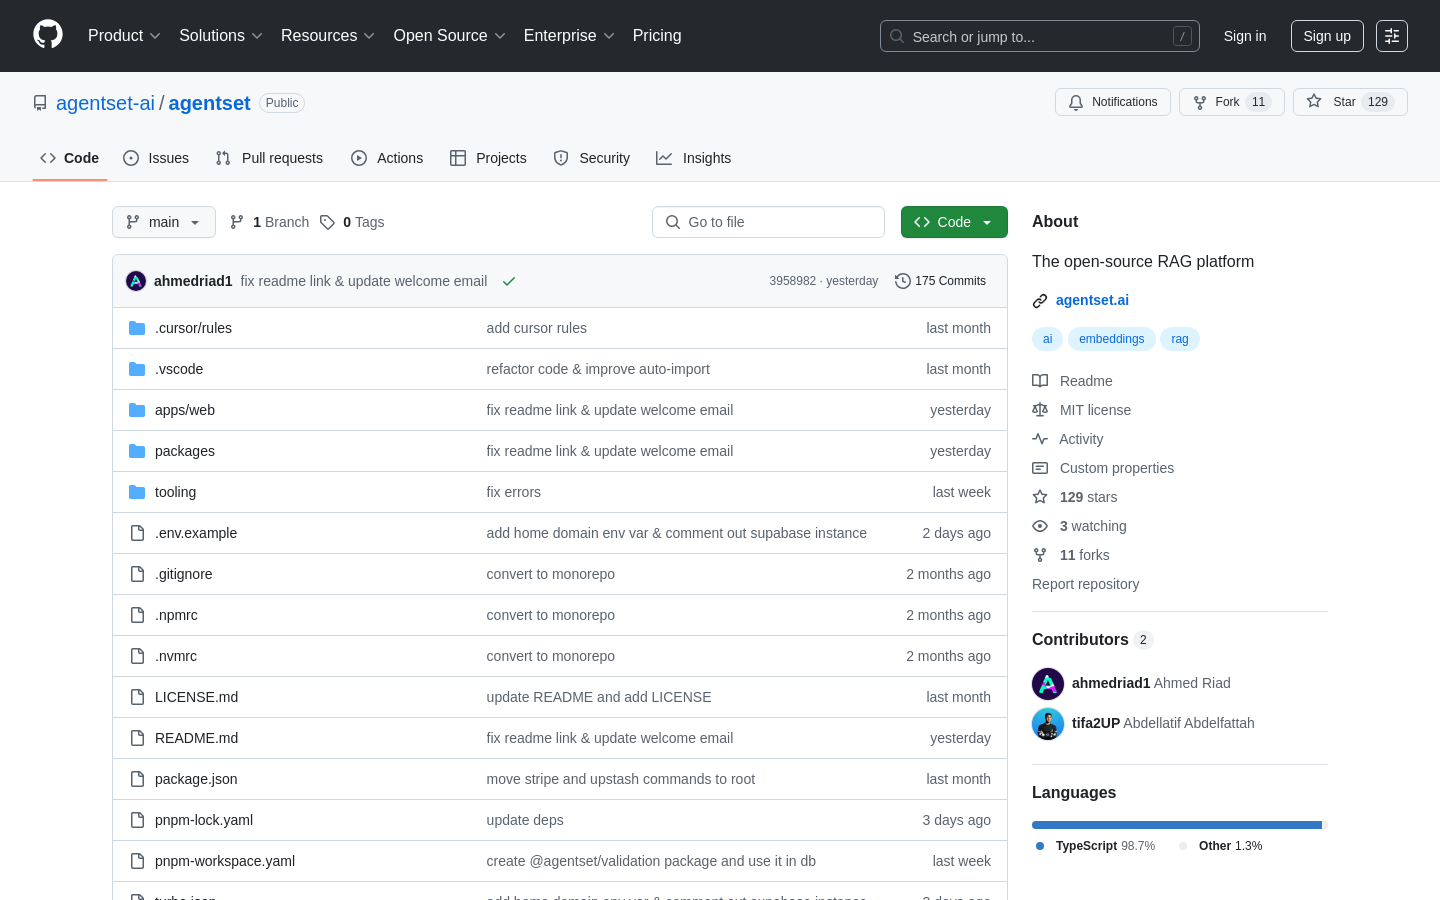Switch to the Security tab
The image size is (1440, 900).
[x=592, y=158]
